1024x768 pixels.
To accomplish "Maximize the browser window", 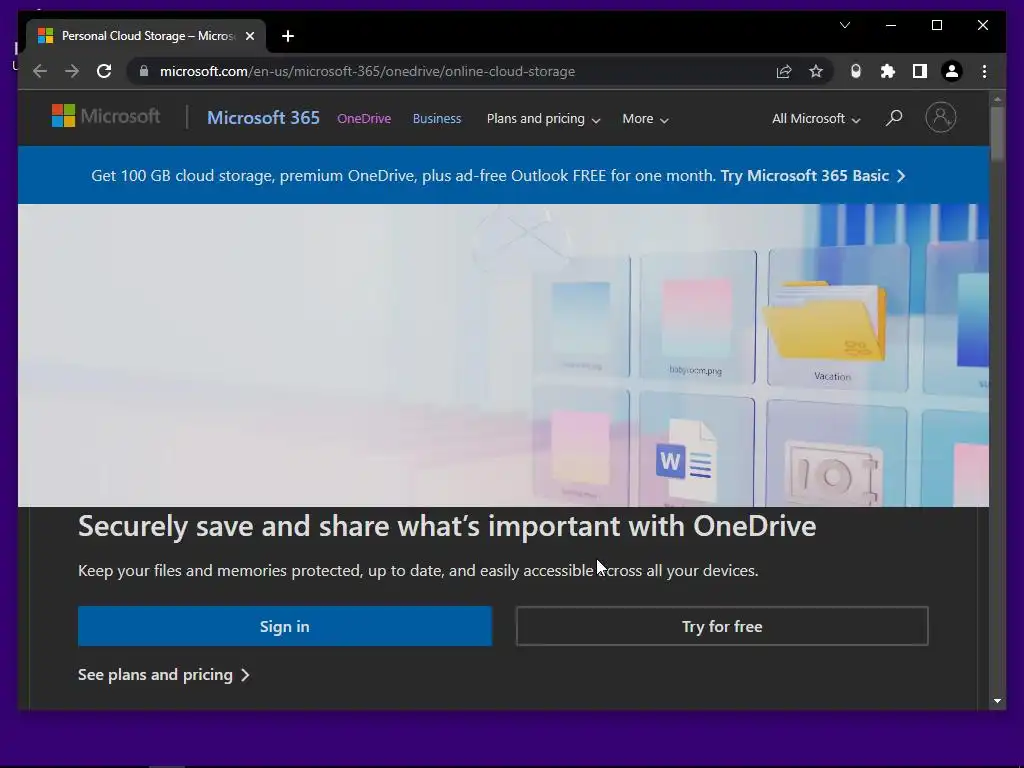I will click(936, 25).
